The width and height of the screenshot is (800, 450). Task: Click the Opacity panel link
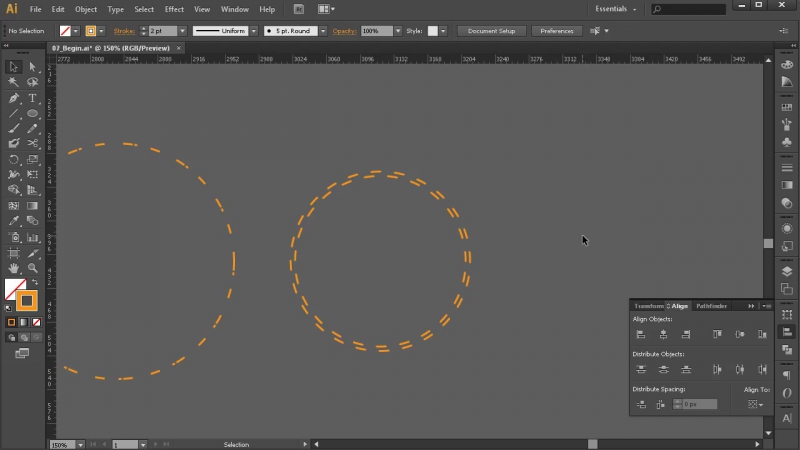coord(344,31)
